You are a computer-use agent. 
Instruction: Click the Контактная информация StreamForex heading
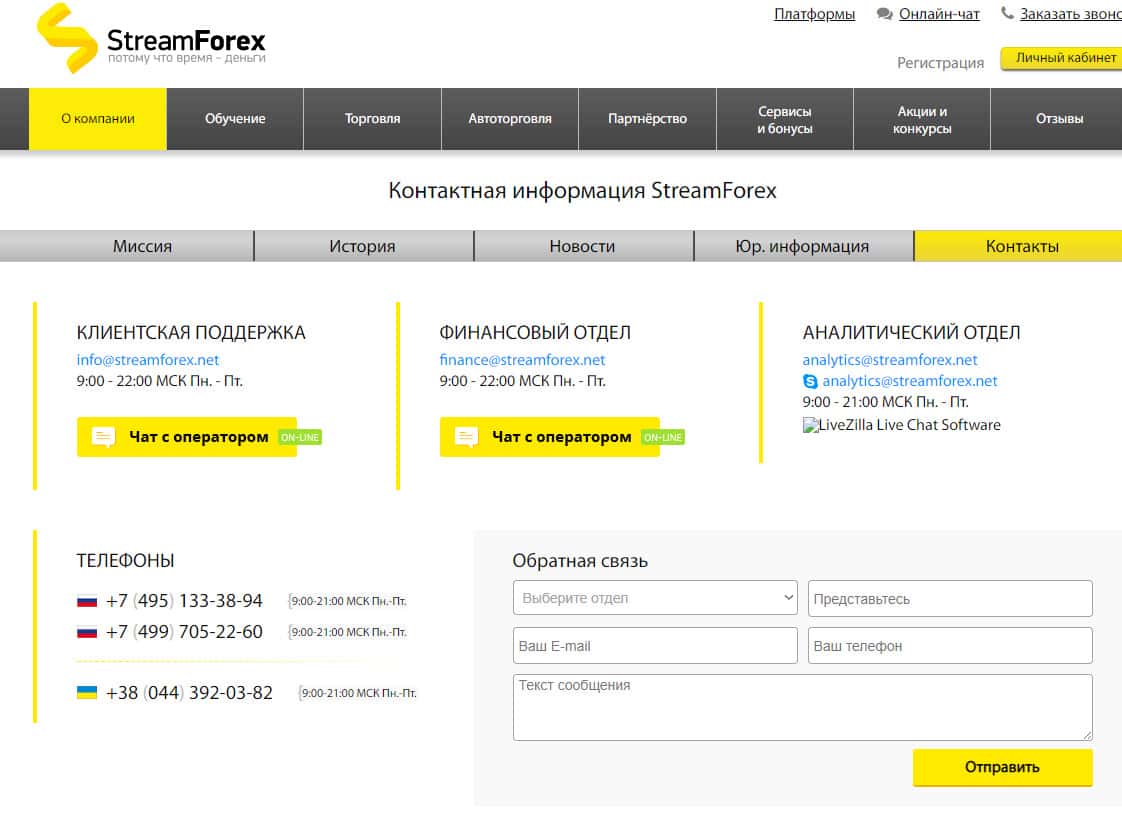click(582, 190)
